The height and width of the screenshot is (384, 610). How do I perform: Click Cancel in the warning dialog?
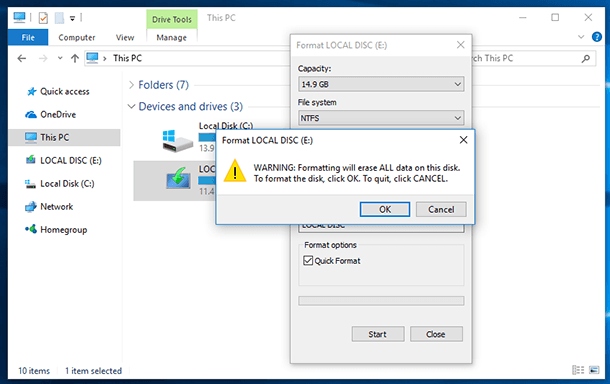(x=441, y=209)
